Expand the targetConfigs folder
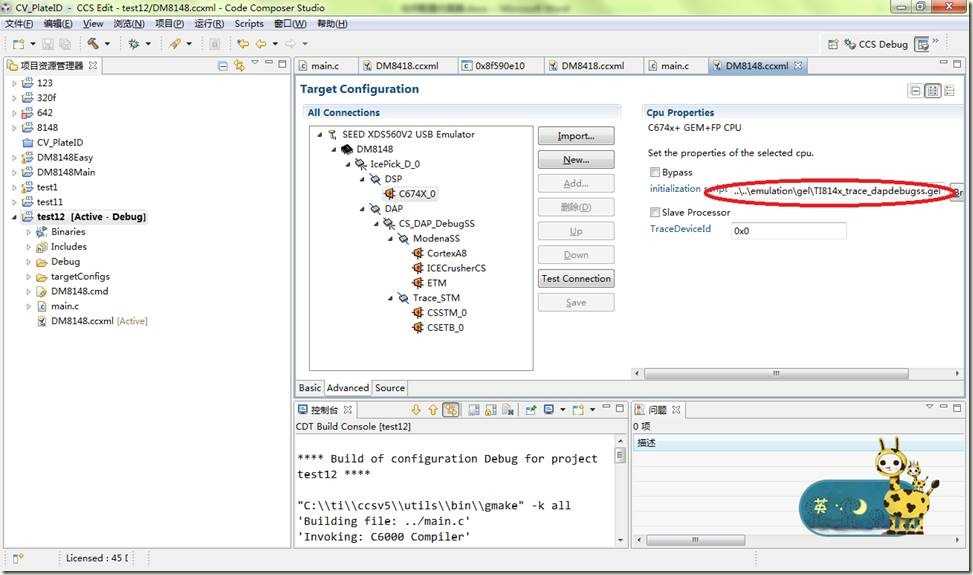Viewport: 973px width, 575px height. [29, 277]
